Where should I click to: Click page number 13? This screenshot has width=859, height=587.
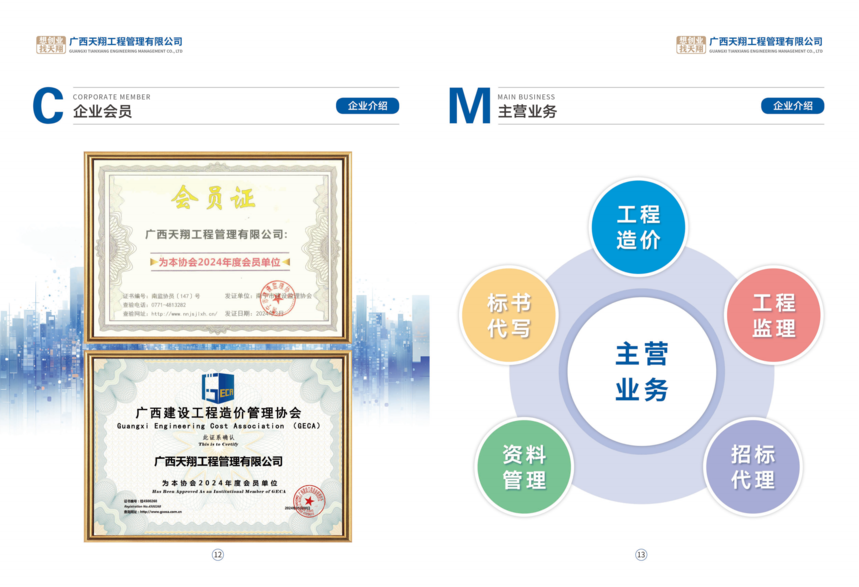point(641,555)
